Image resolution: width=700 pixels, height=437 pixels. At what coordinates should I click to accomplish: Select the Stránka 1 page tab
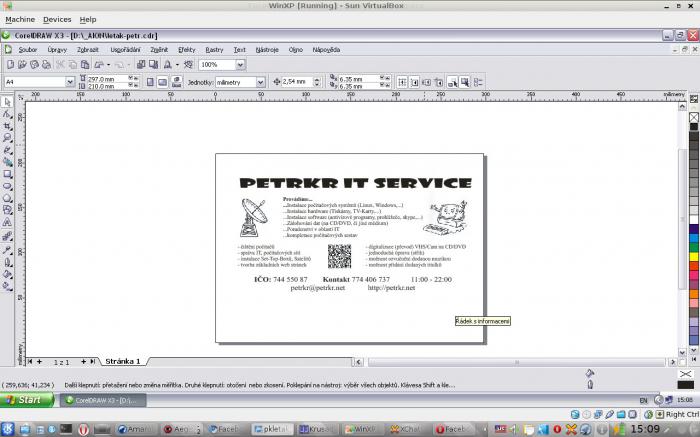click(123, 361)
